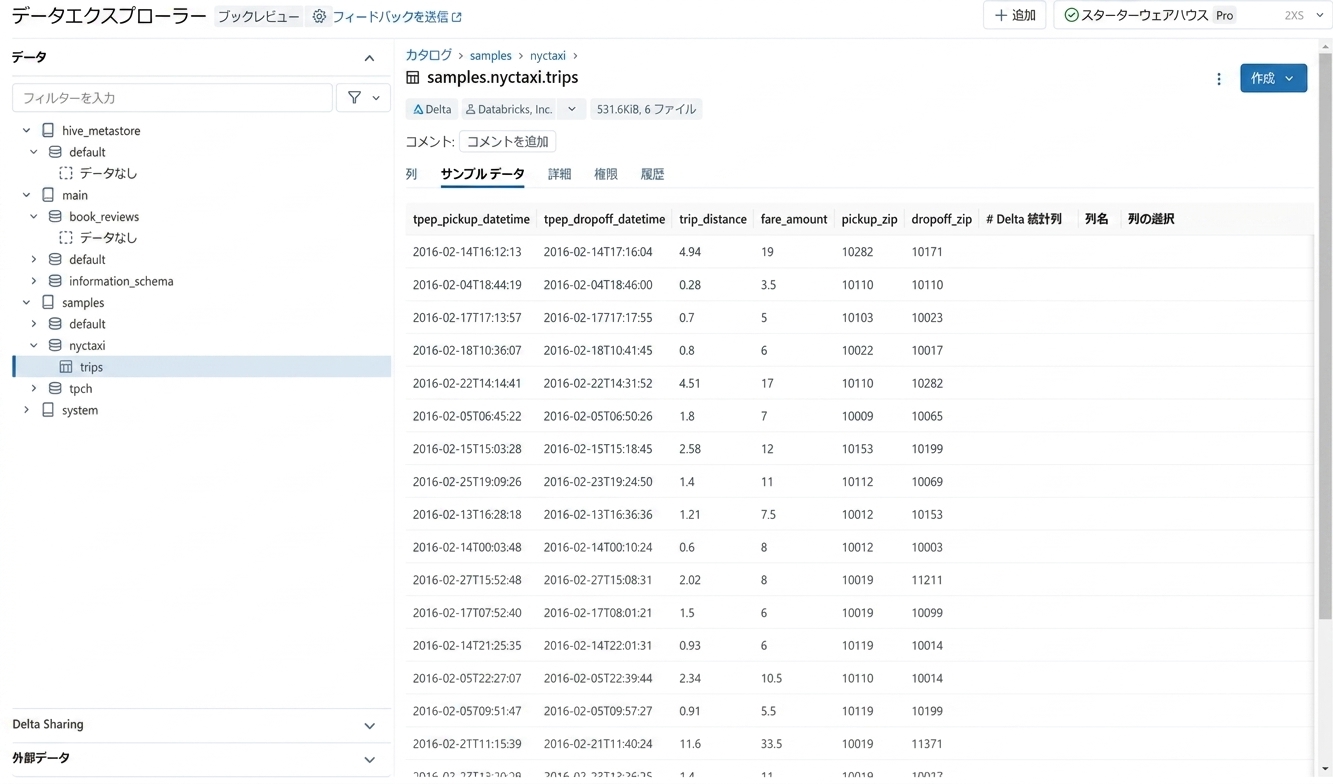This screenshot has height=784, width=1333.
Task: Collapse the book_reviews schema
Action: tap(34, 217)
